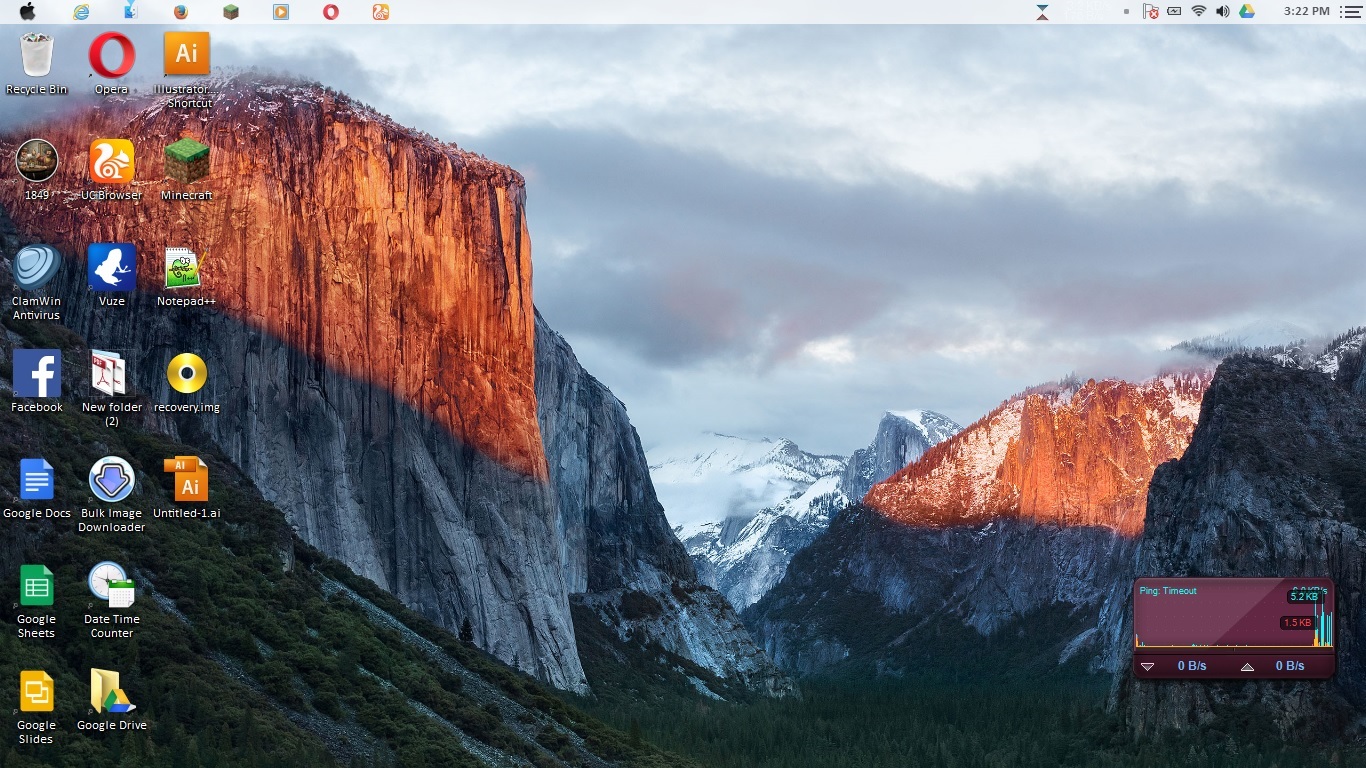Click the Firefox icon in top bar
Viewport: 1366px width, 768px height.
(181, 12)
